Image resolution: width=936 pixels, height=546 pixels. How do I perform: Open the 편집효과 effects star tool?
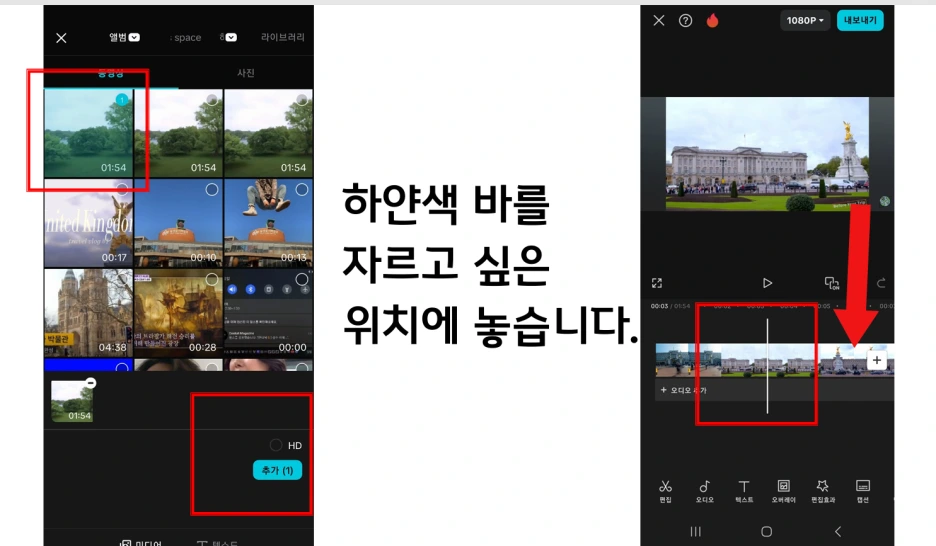tap(823, 491)
